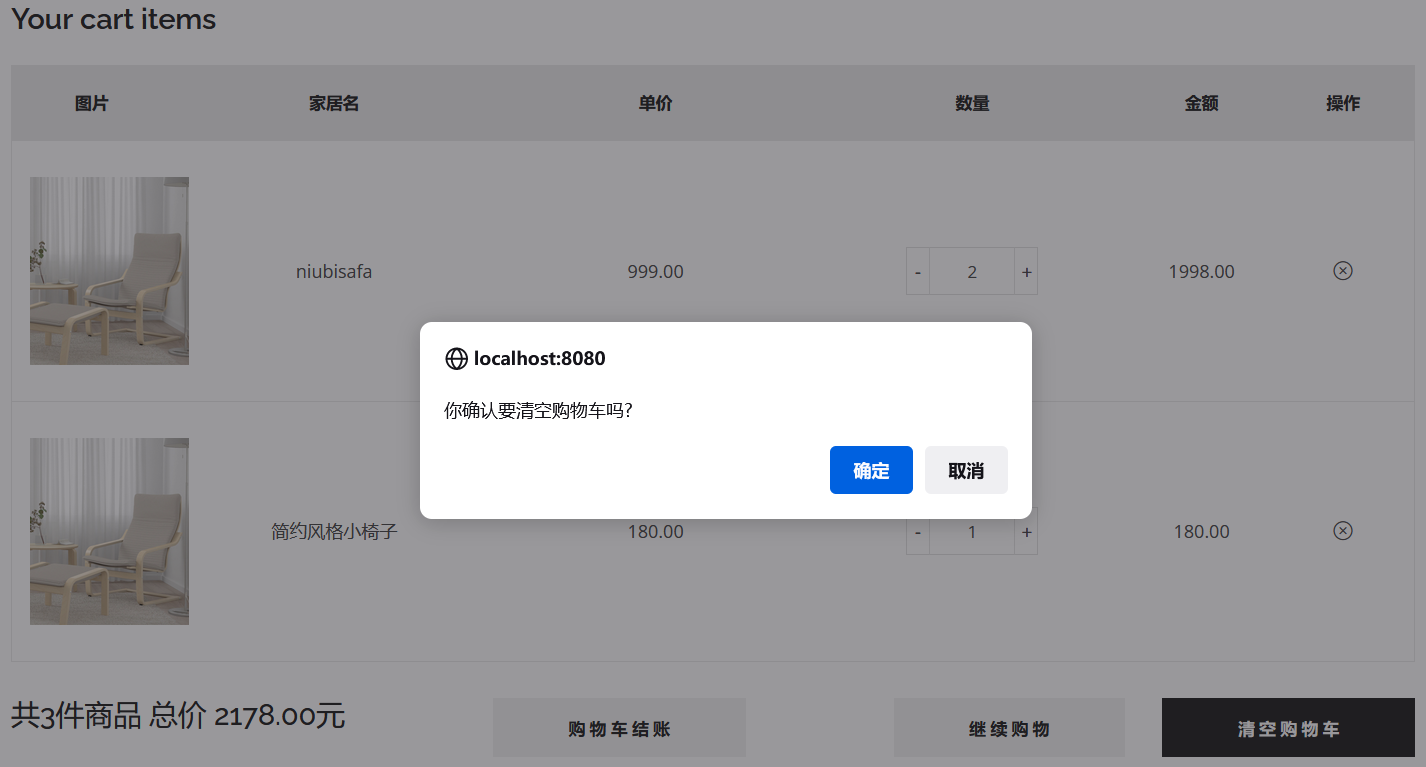Select the 操作 column header

(x=1343, y=103)
